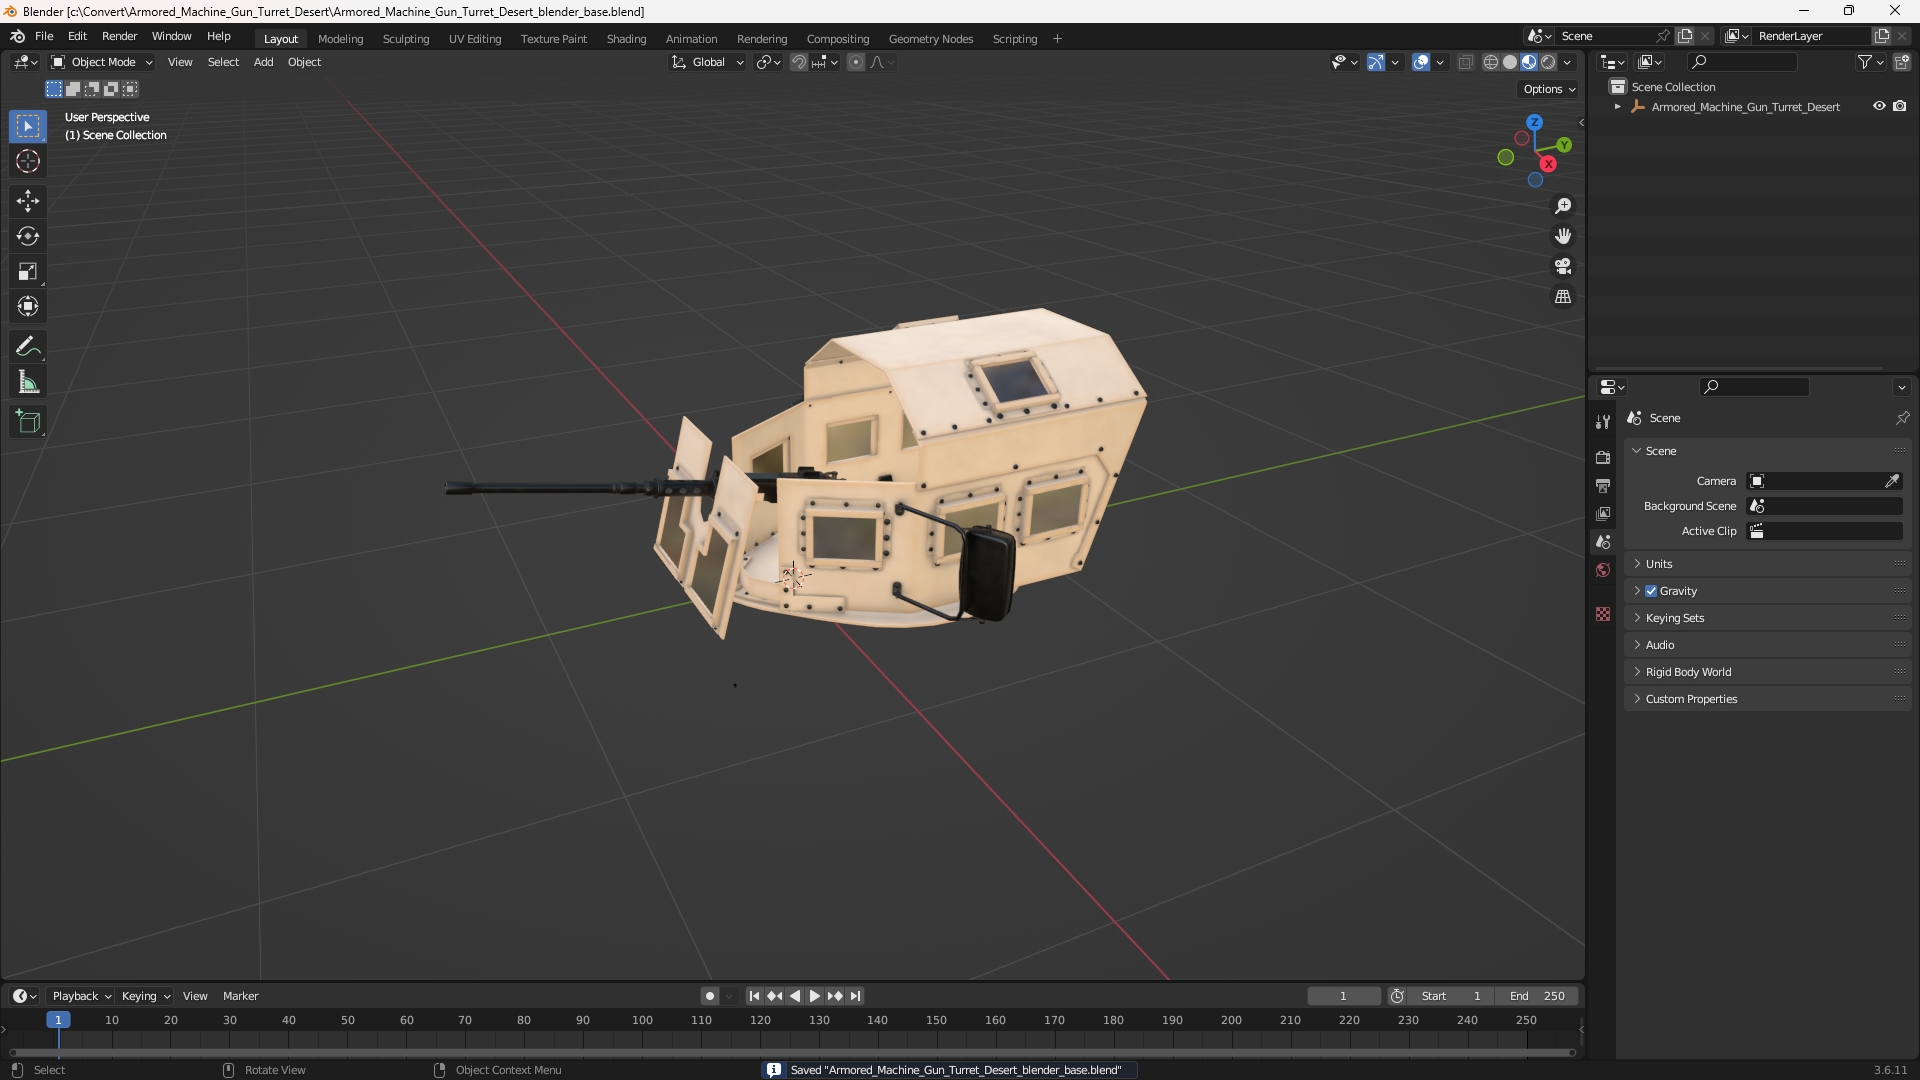Activate the Rotate tool
This screenshot has width=1920, height=1080.
pos(28,236)
